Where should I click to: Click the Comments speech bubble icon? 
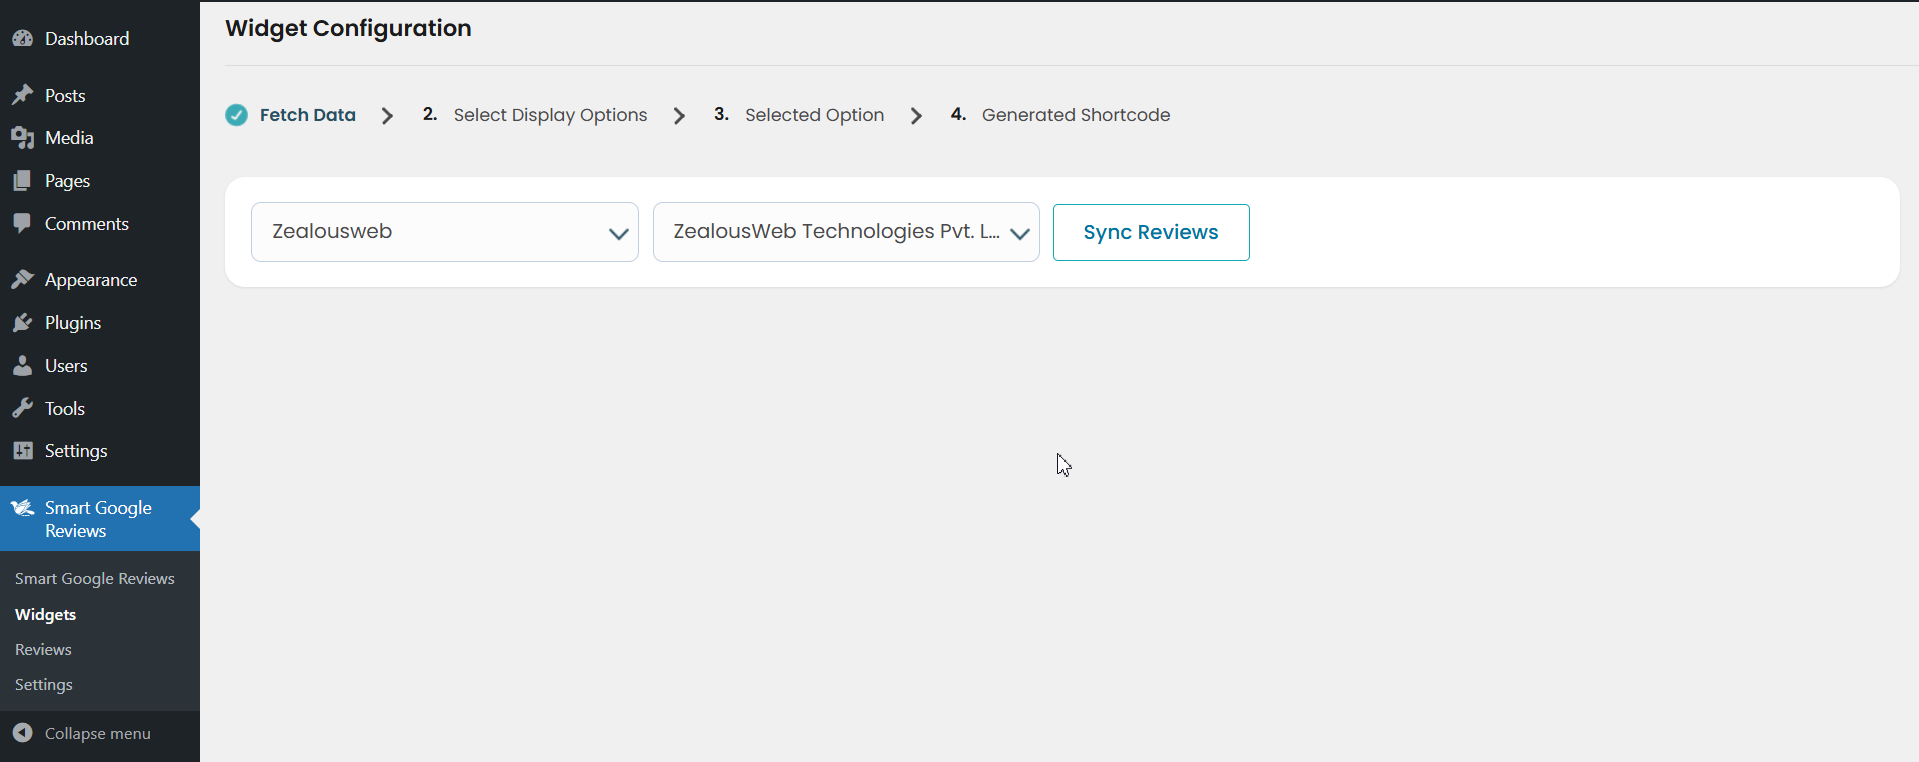[x=23, y=224]
